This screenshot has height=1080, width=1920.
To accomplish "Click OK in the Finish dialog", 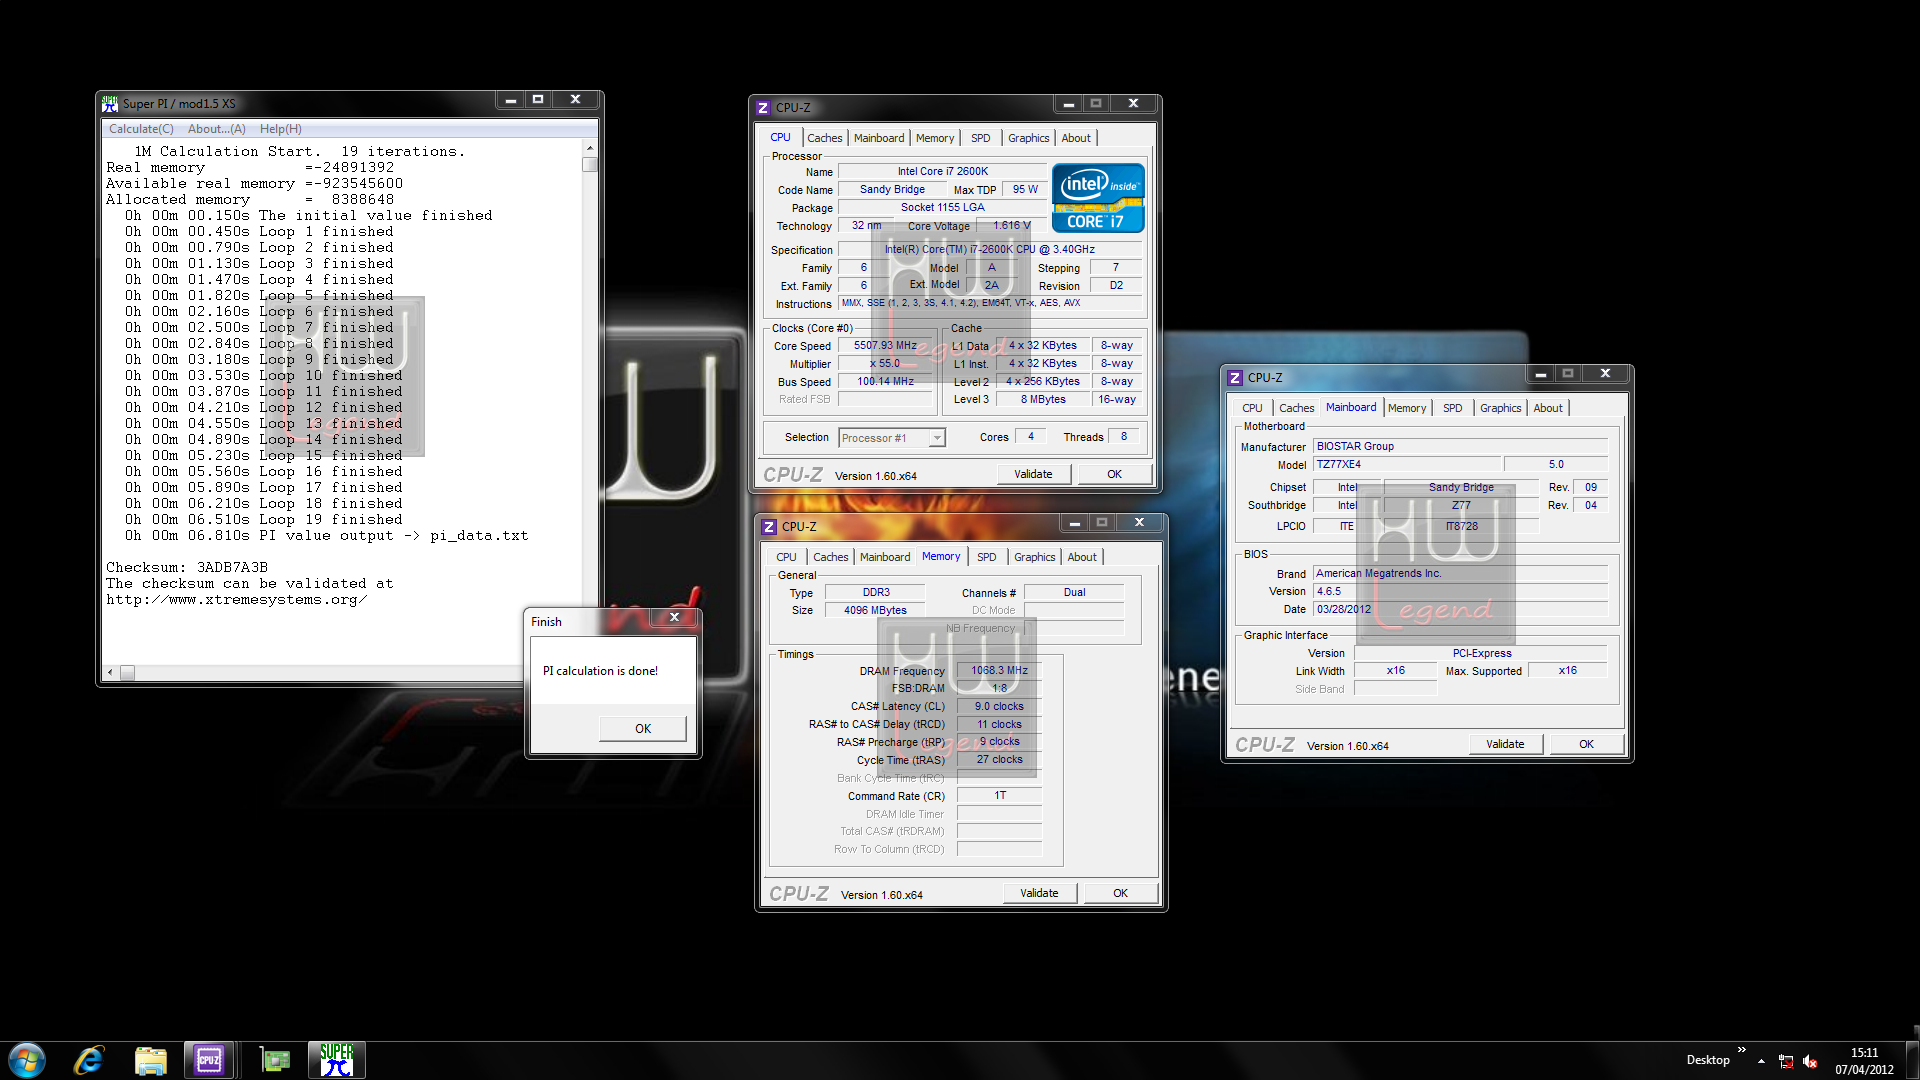I will (643, 728).
